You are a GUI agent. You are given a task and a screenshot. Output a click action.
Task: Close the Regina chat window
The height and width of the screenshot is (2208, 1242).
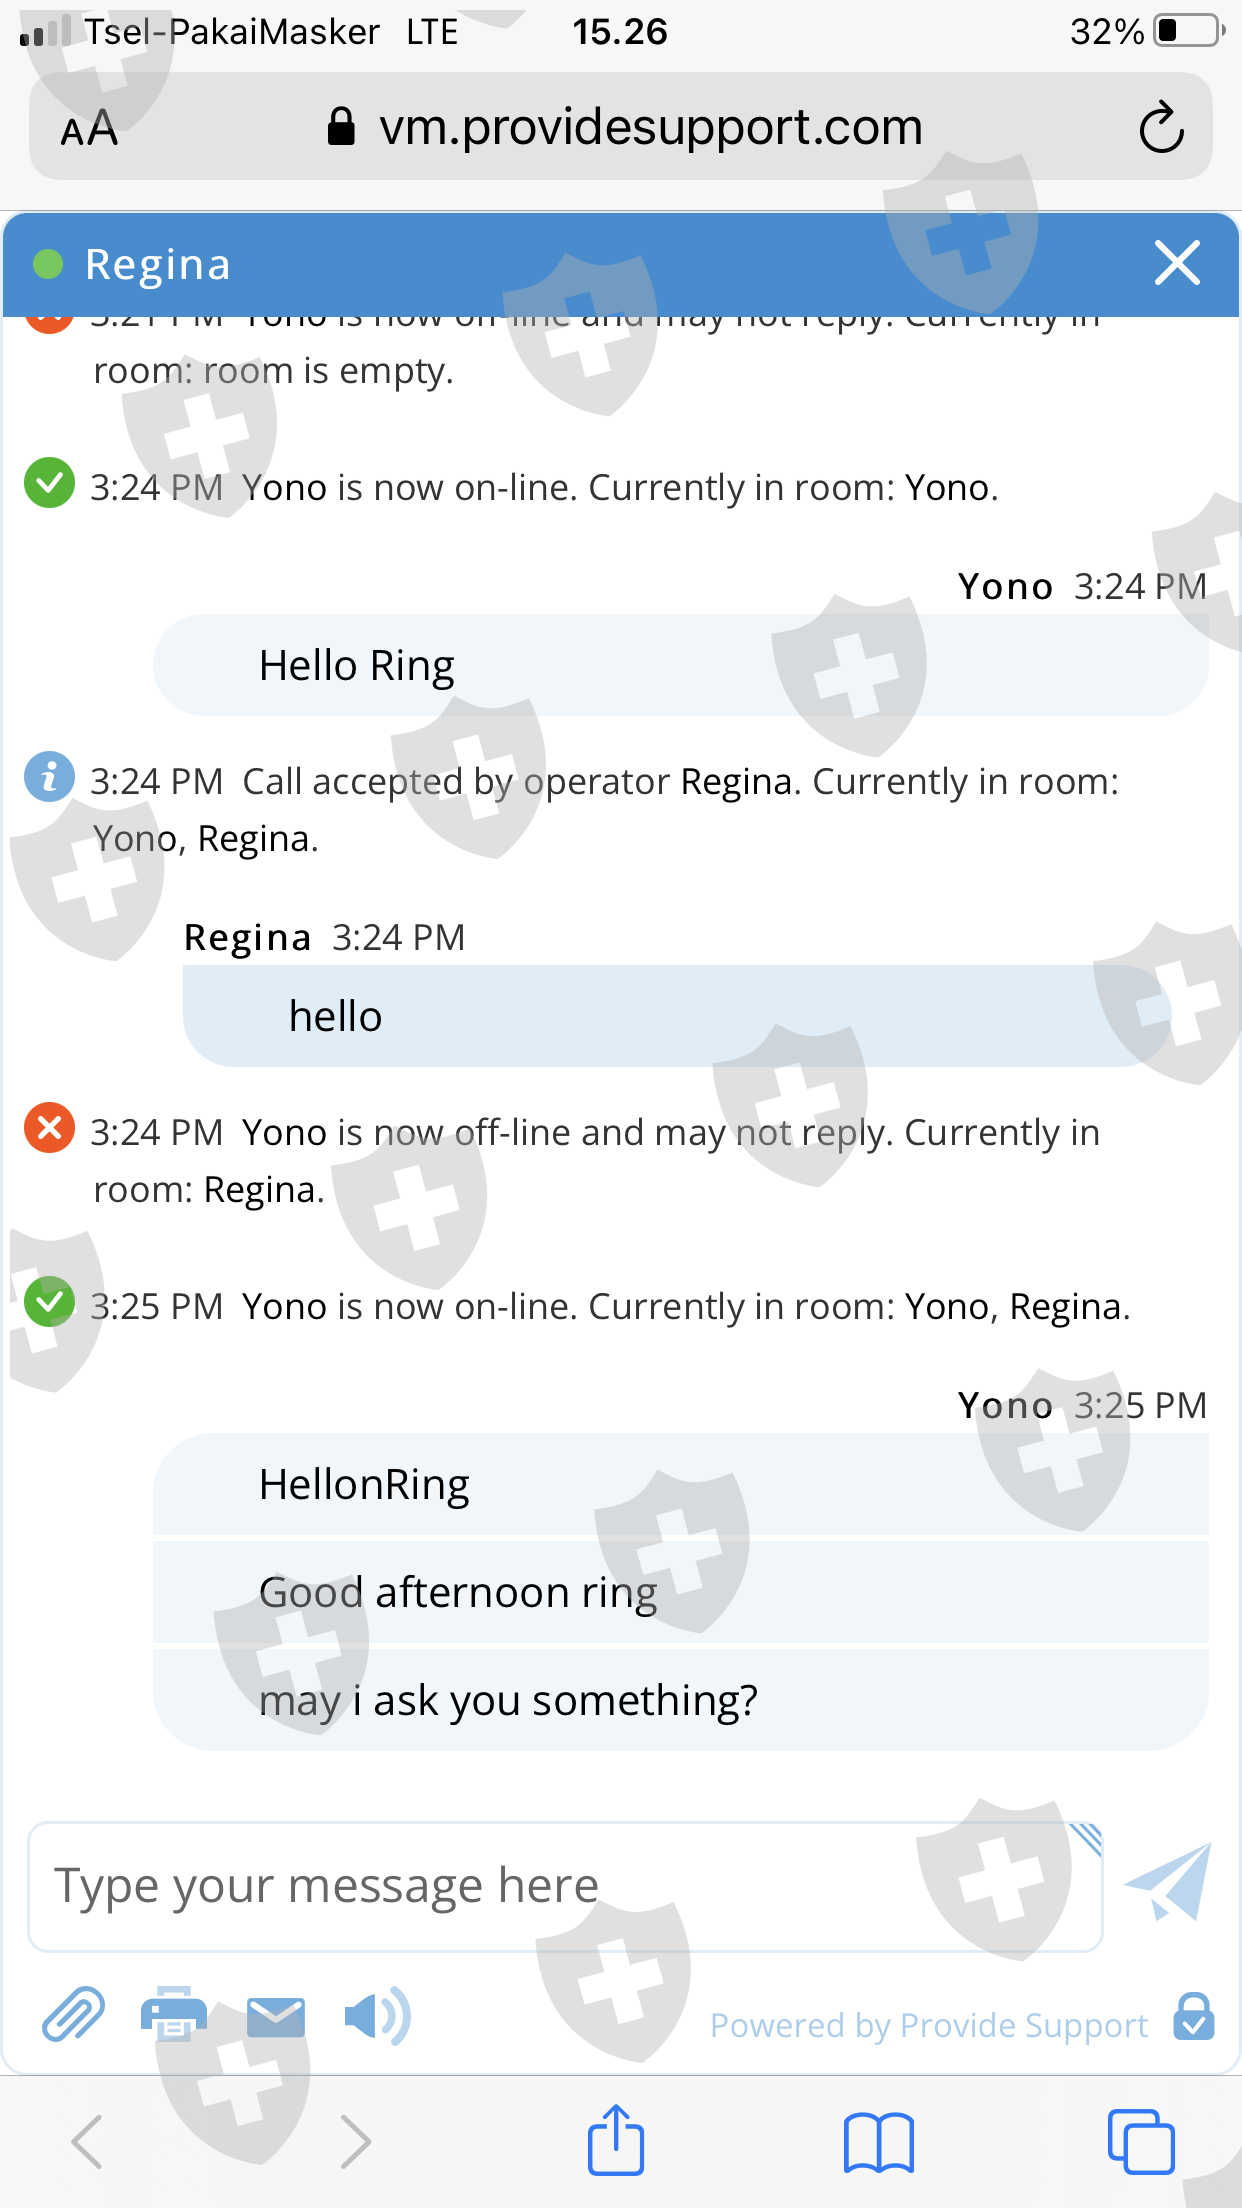(1177, 263)
